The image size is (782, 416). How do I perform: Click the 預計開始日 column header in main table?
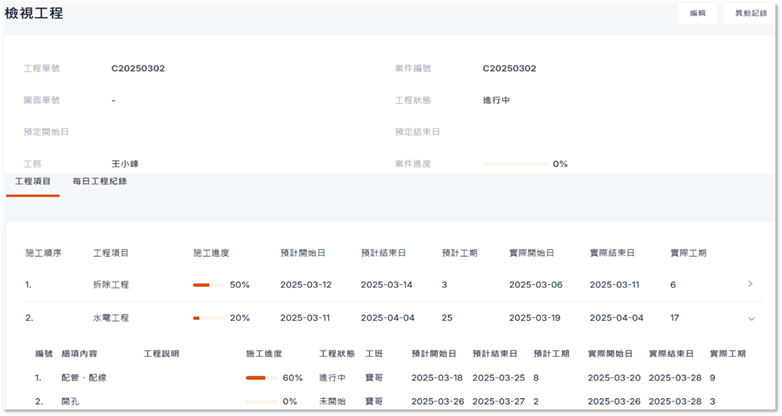(x=302, y=253)
